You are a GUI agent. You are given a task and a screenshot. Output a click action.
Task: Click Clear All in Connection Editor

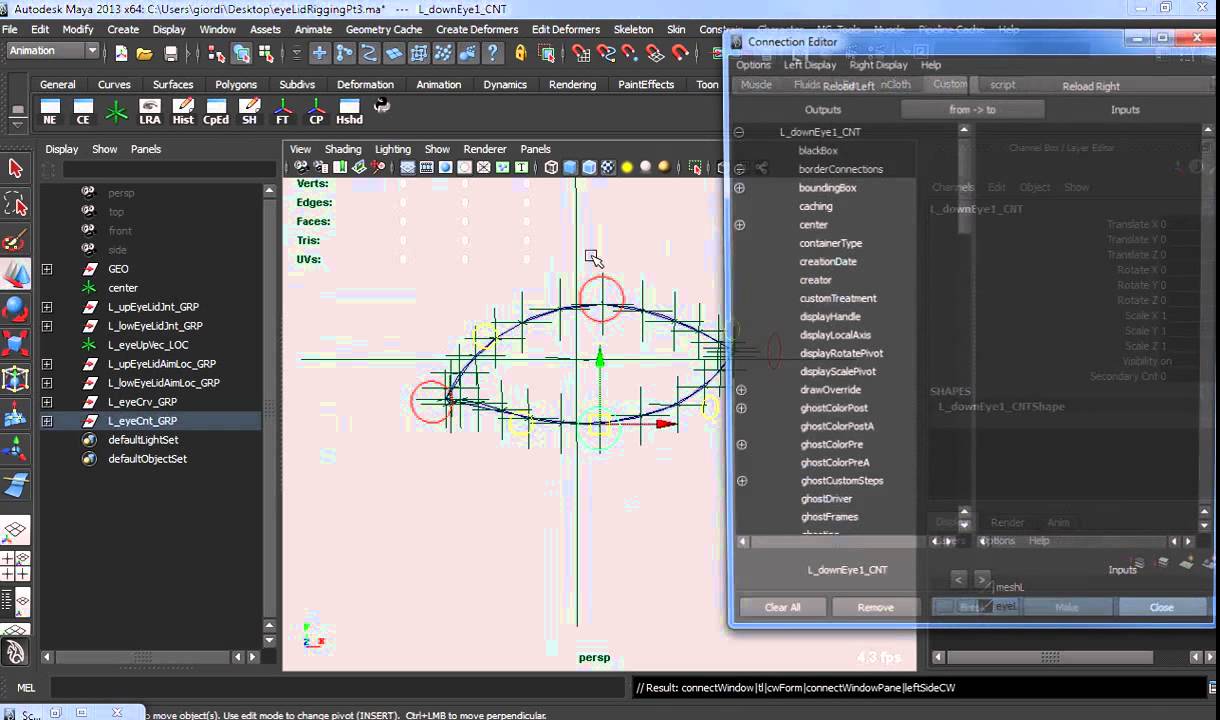[782, 607]
